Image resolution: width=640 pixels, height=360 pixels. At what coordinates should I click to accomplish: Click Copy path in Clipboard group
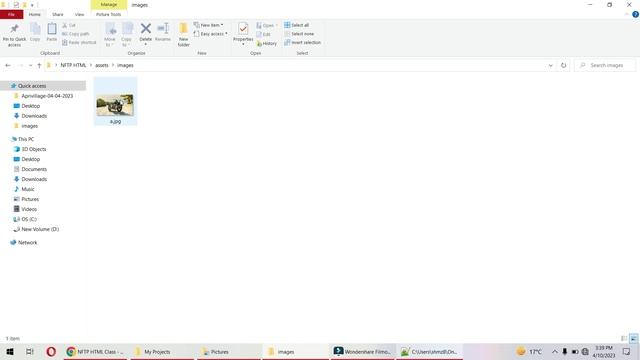[76, 34]
